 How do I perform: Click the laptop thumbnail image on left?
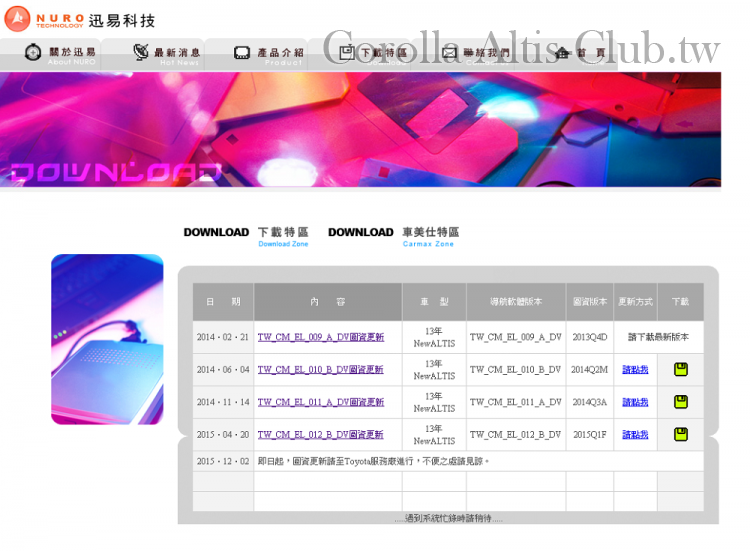tap(107, 339)
